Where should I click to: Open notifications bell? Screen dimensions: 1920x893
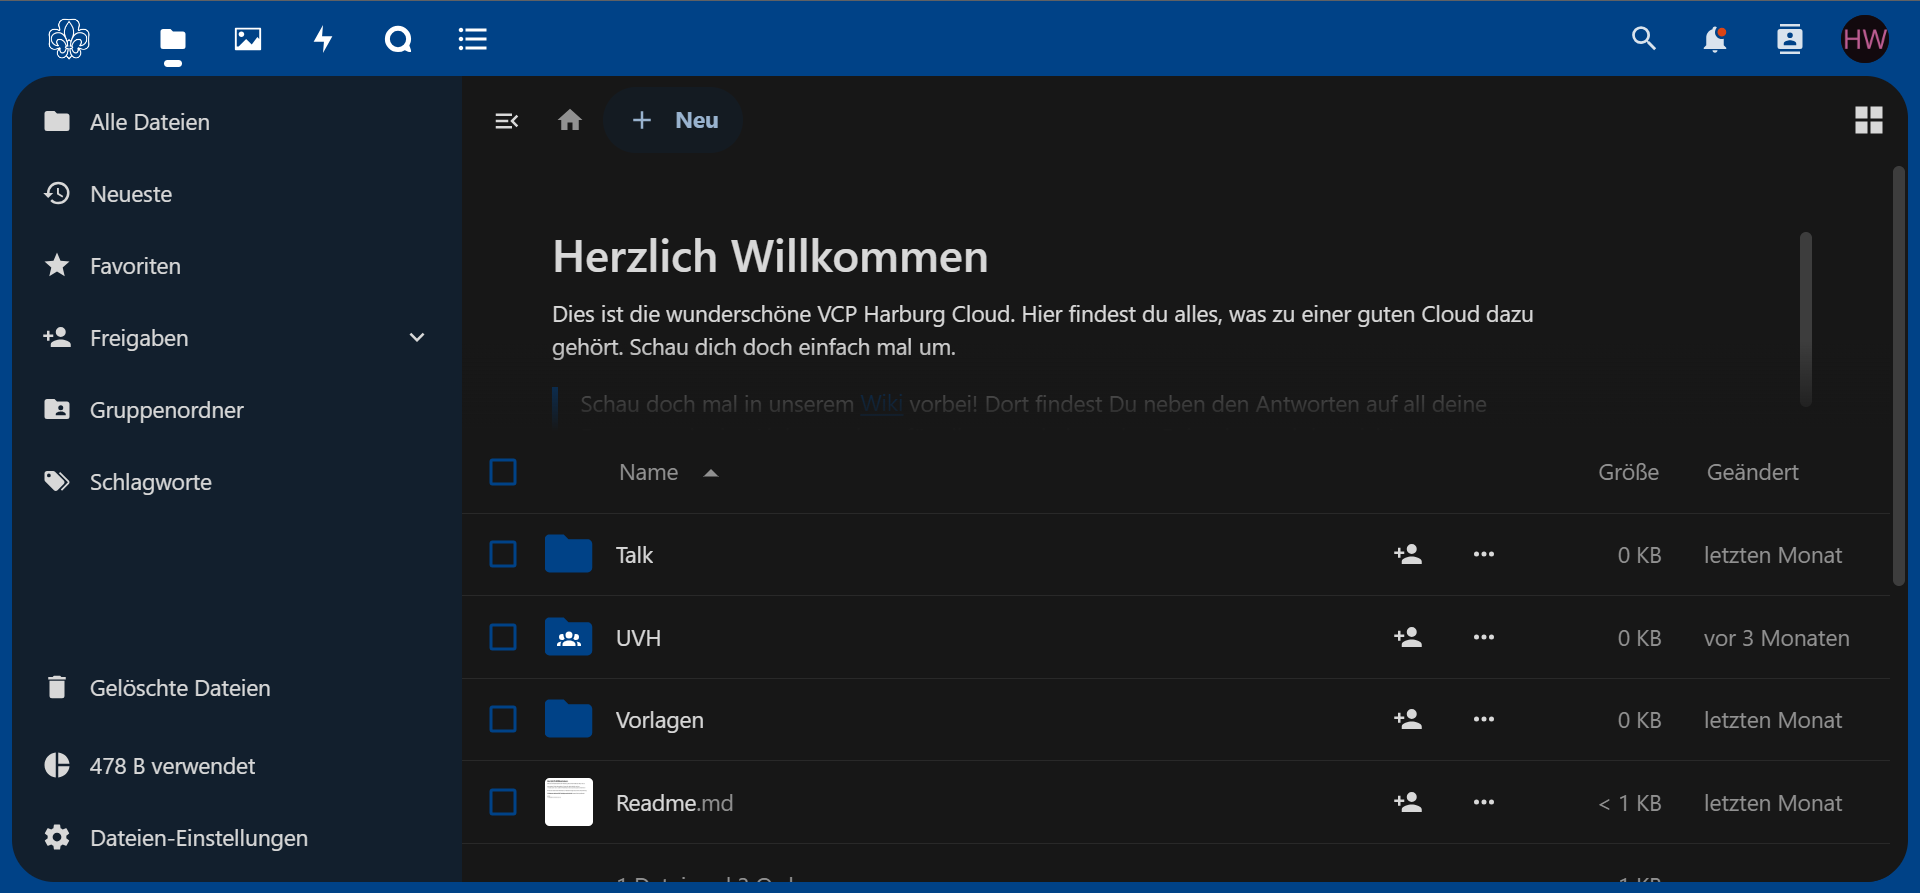[x=1715, y=39]
